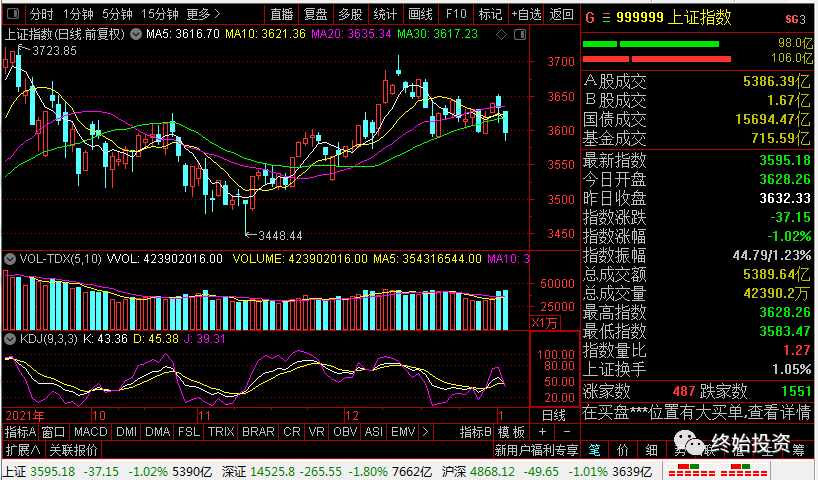Select 价 price tab
This screenshot has height=480, width=818.
tap(623, 450)
